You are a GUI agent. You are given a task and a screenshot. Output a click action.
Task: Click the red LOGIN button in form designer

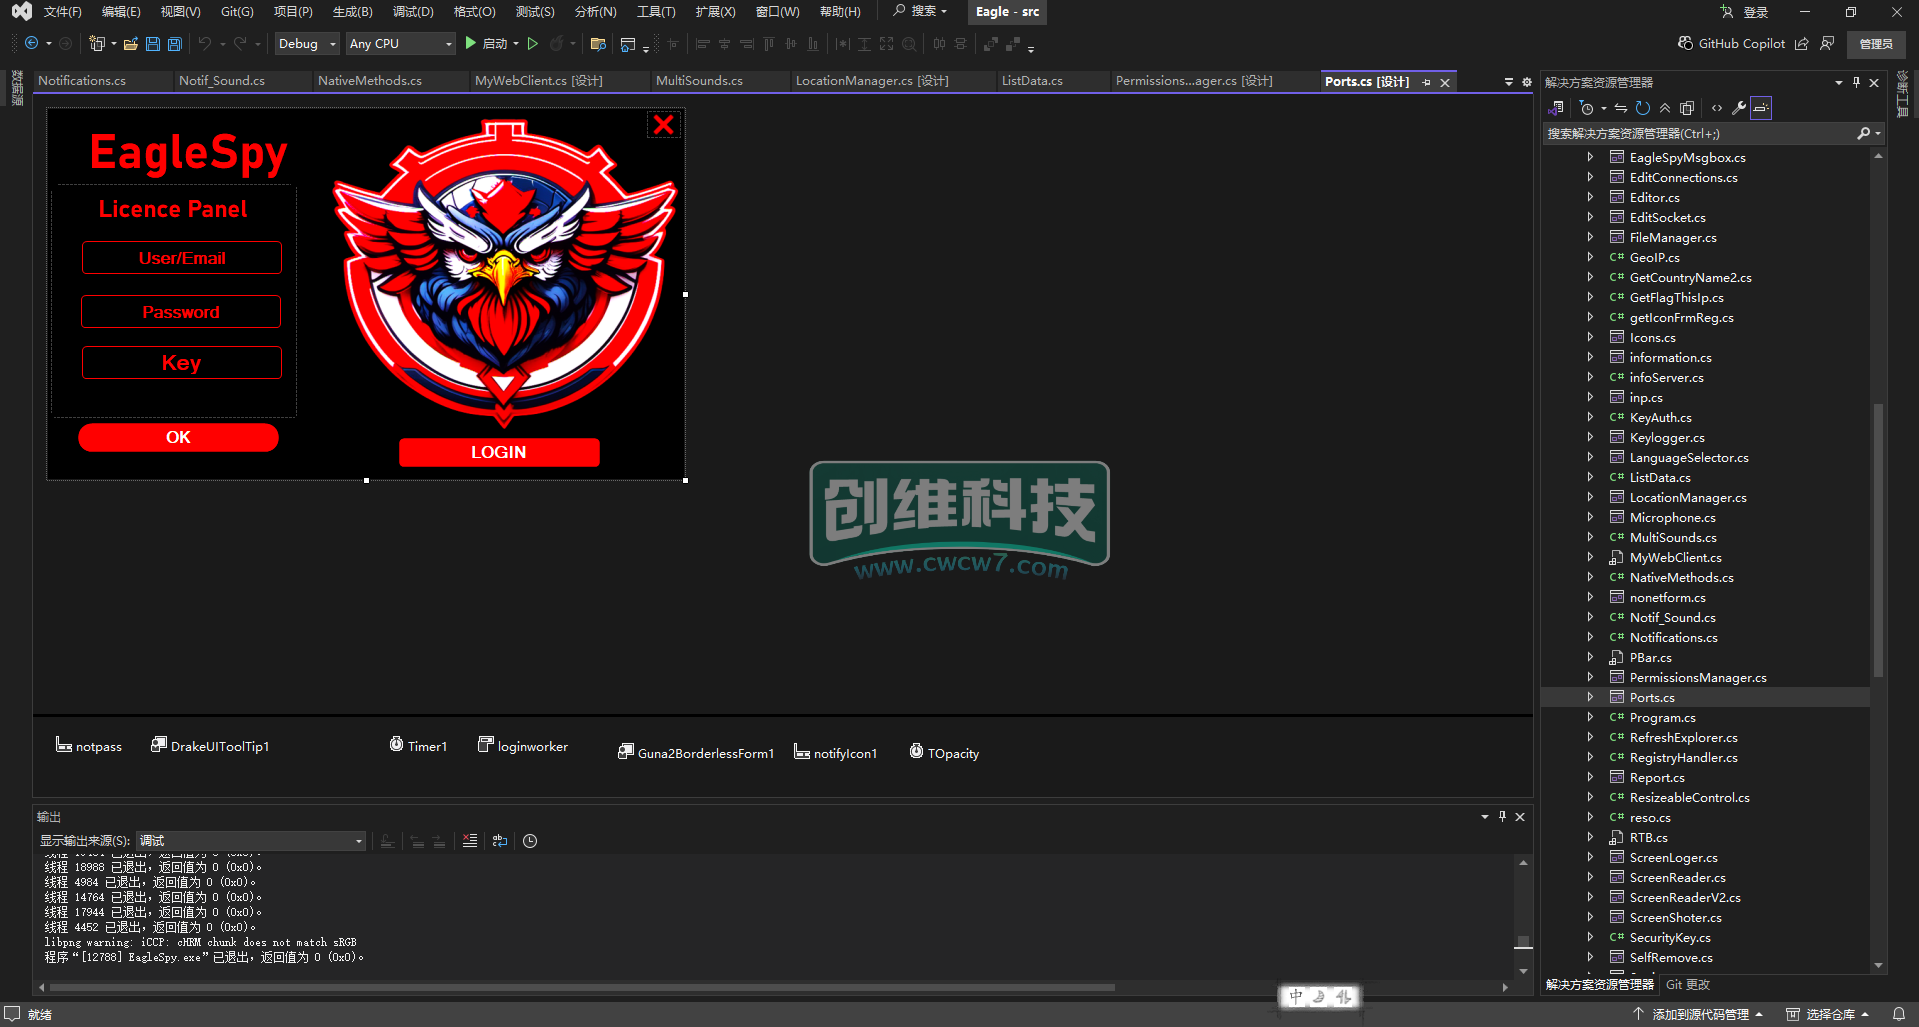499,452
